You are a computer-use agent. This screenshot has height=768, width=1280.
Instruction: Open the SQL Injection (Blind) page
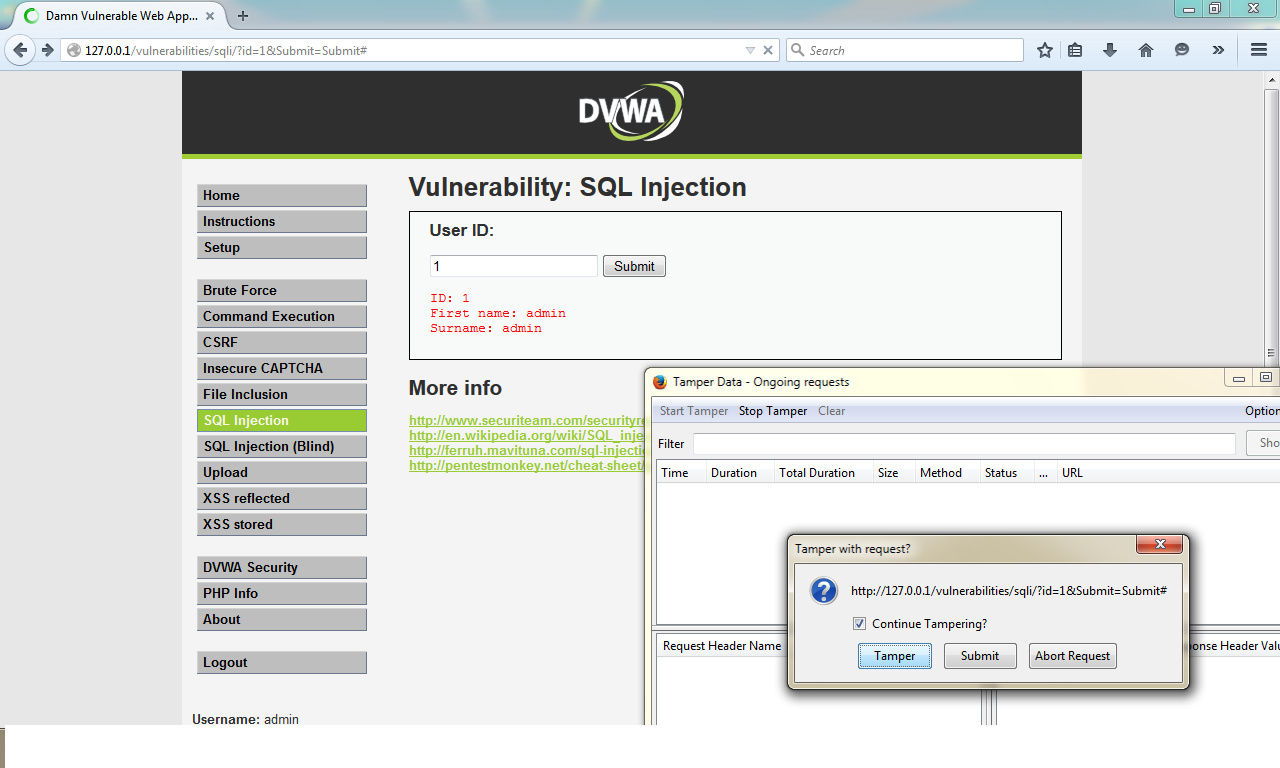281,446
